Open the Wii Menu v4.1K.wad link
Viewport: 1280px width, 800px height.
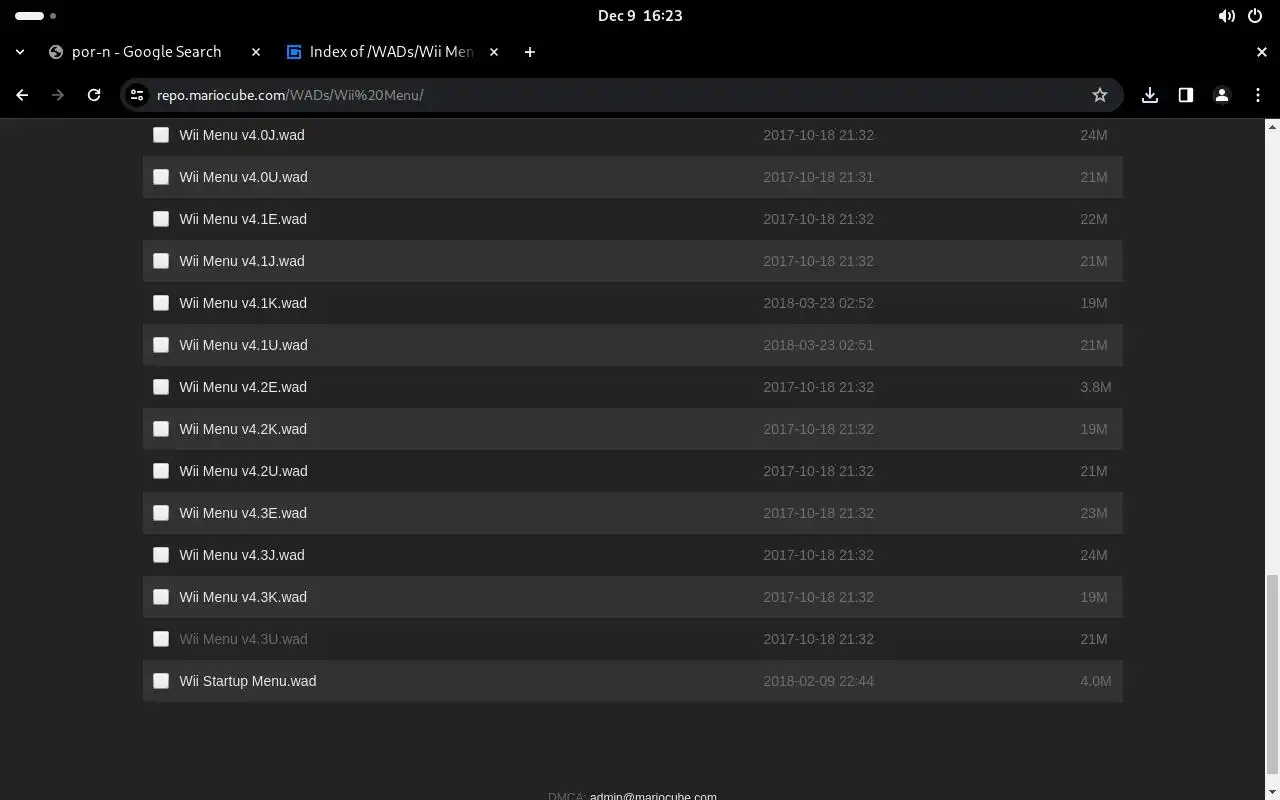tap(243, 303)
